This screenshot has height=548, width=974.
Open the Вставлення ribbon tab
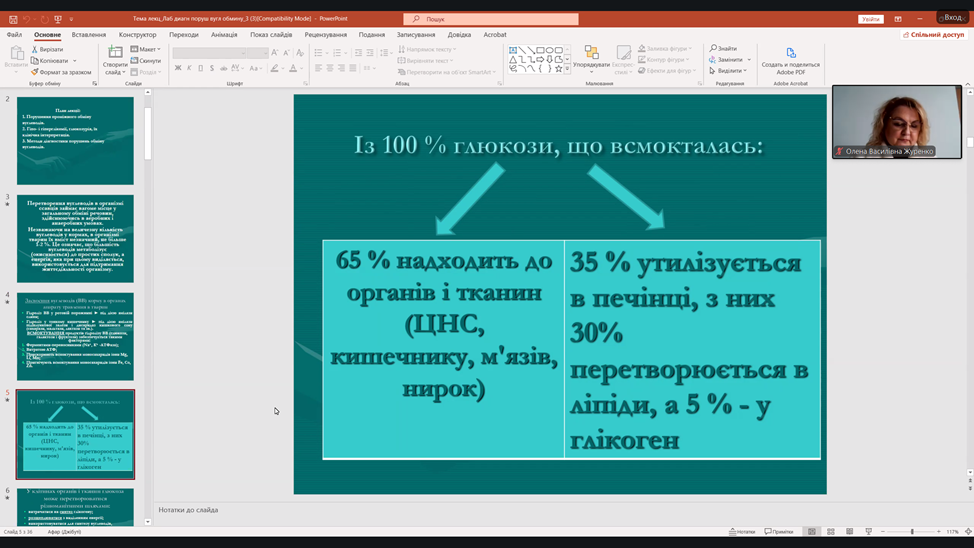[x=89, y=35]
